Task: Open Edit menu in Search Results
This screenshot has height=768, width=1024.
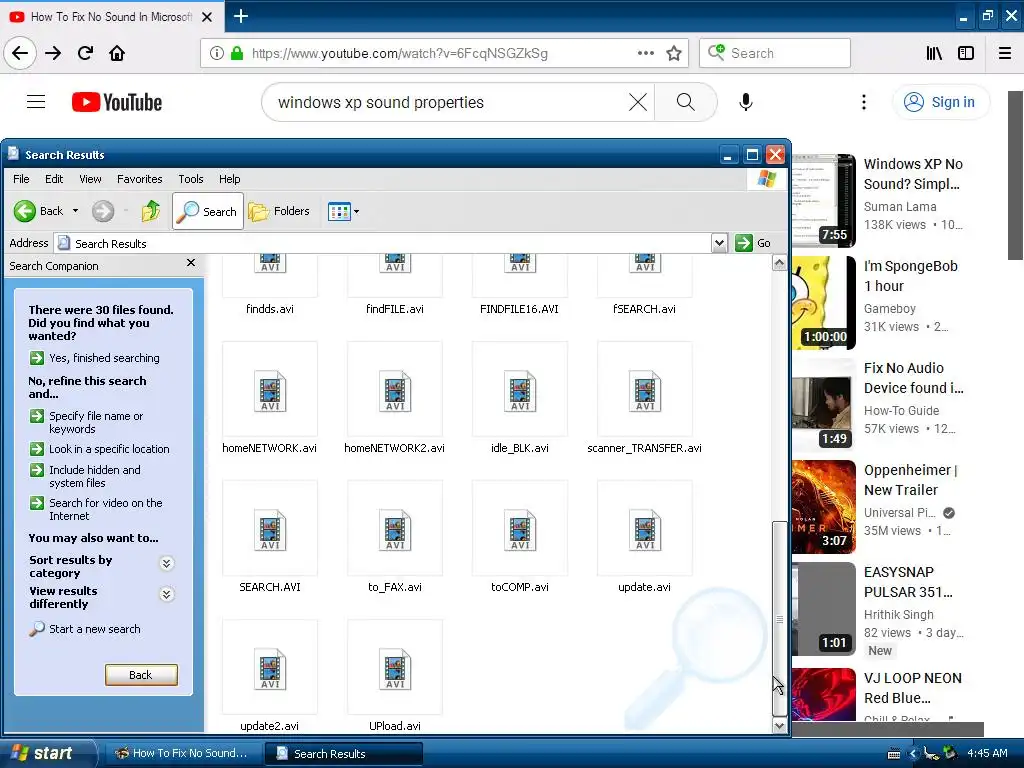Action: (x=54, y=179)
